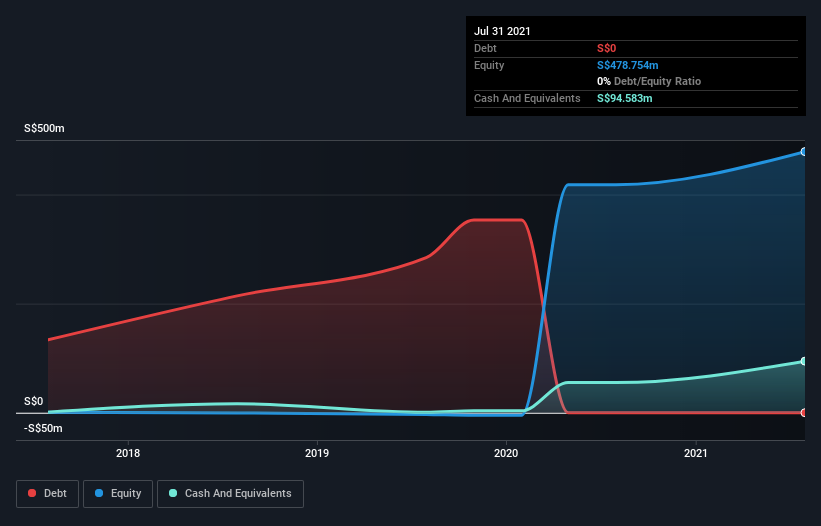Click the 2018 x-axis label
The width and height of the screenshot is (821, 526).
128,453
